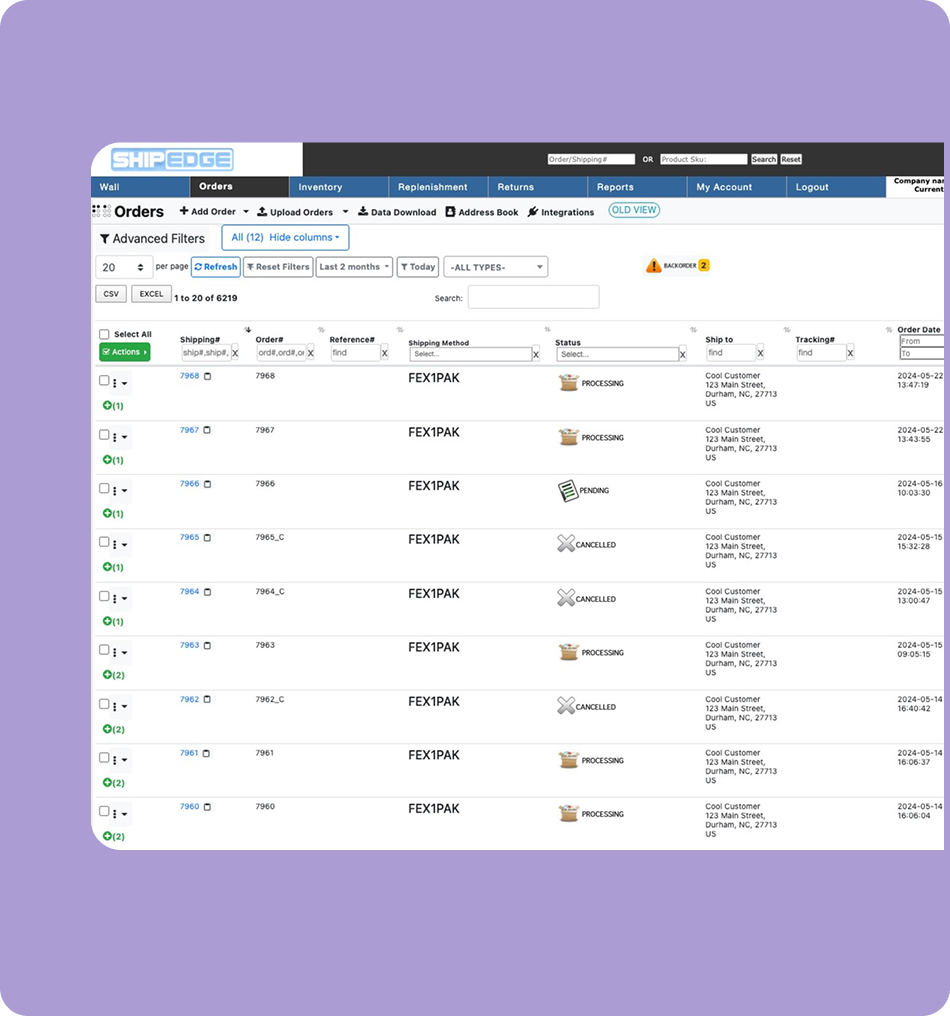Open Address Book from the toolbar

click(482, 212)
